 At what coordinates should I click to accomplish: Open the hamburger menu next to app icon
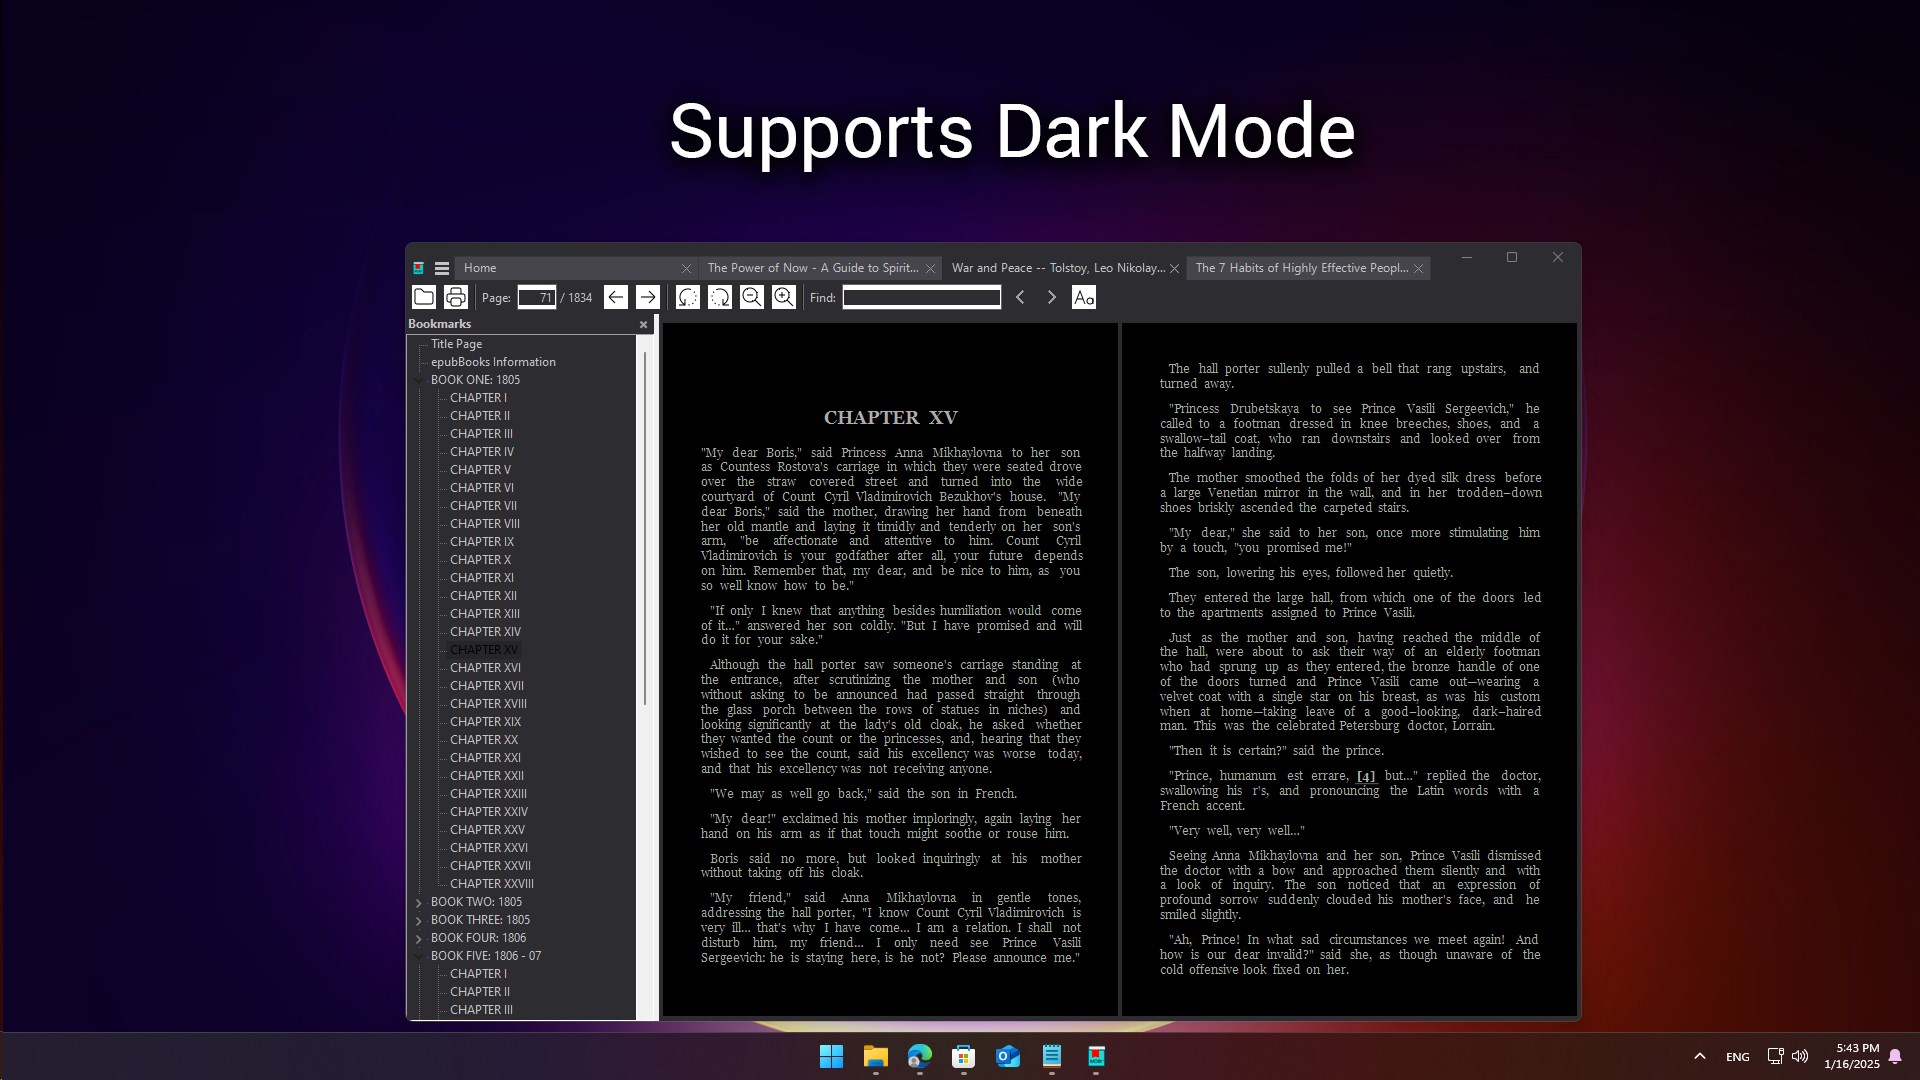(x=441, y=268)
